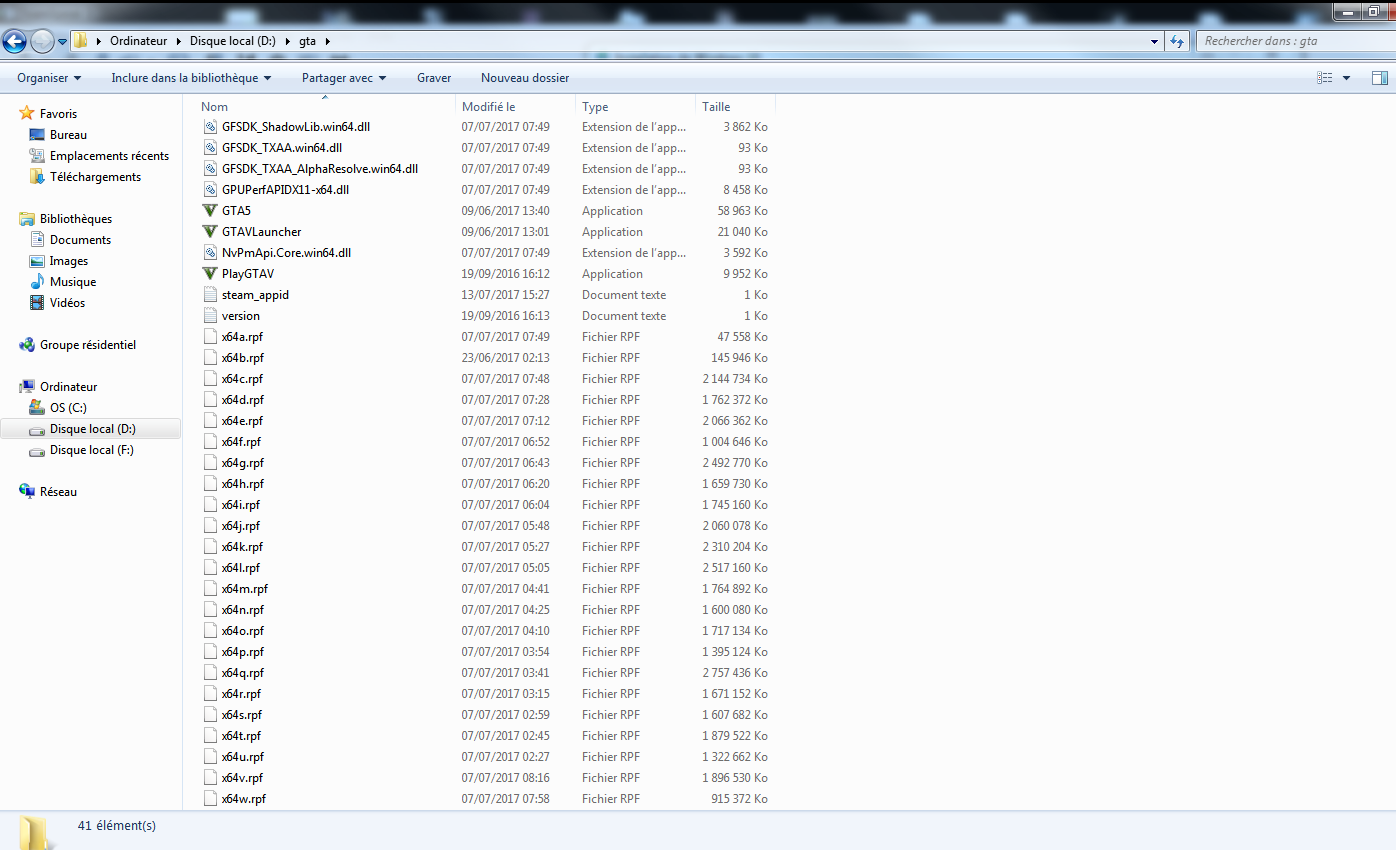Go to Ordinateur in the address bar
1396x850 pixels.
pos(139,41)
